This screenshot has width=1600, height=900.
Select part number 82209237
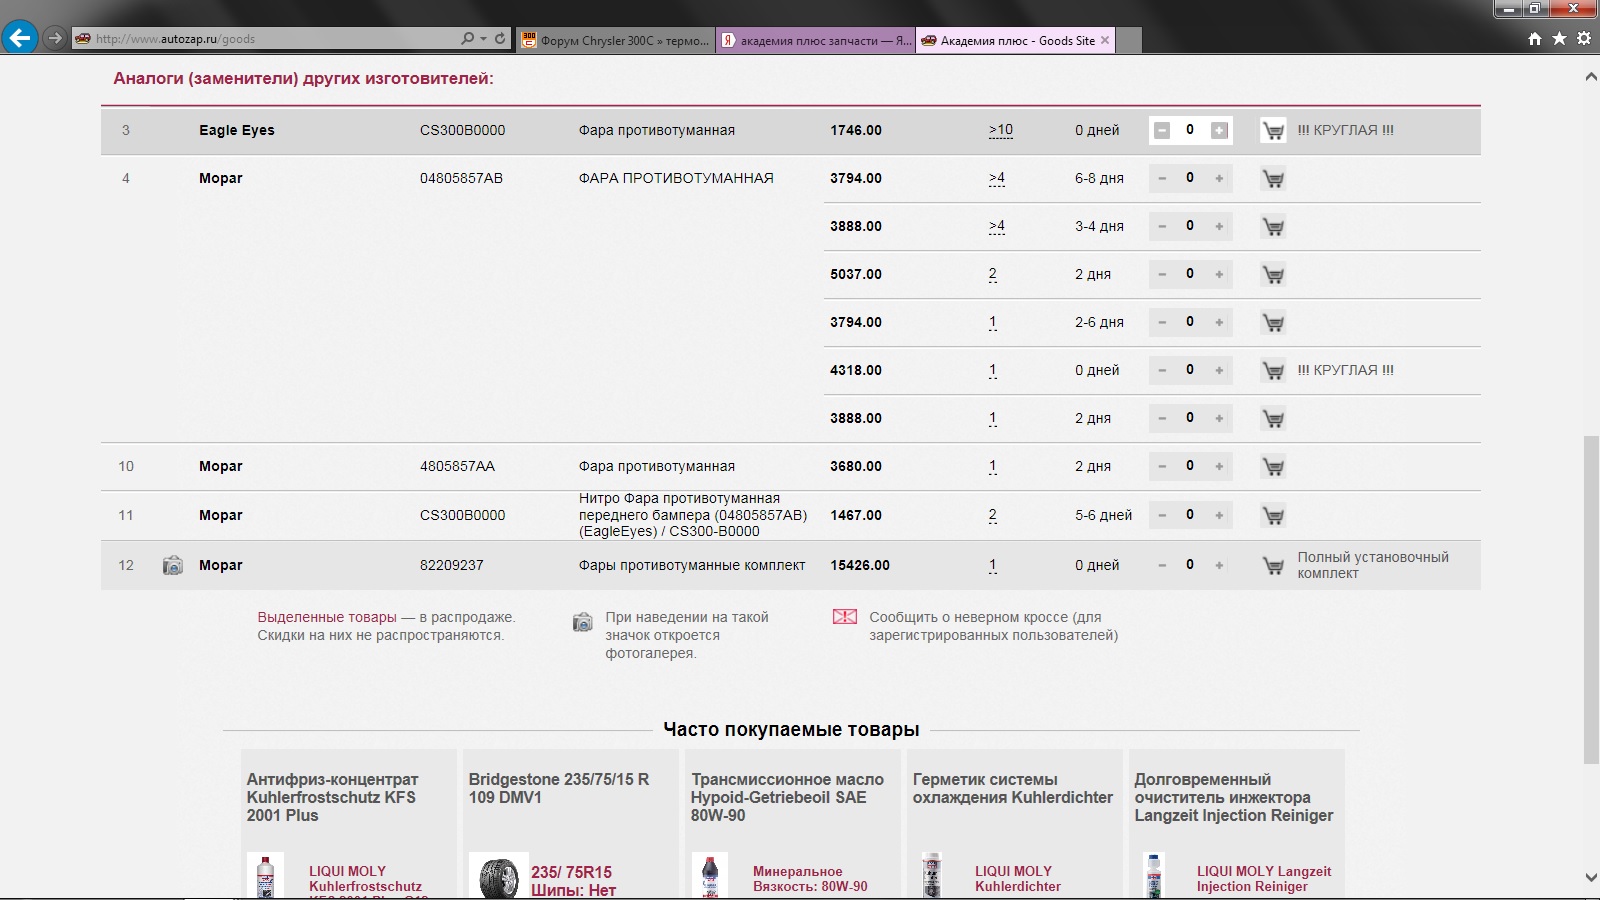(451, 565)
